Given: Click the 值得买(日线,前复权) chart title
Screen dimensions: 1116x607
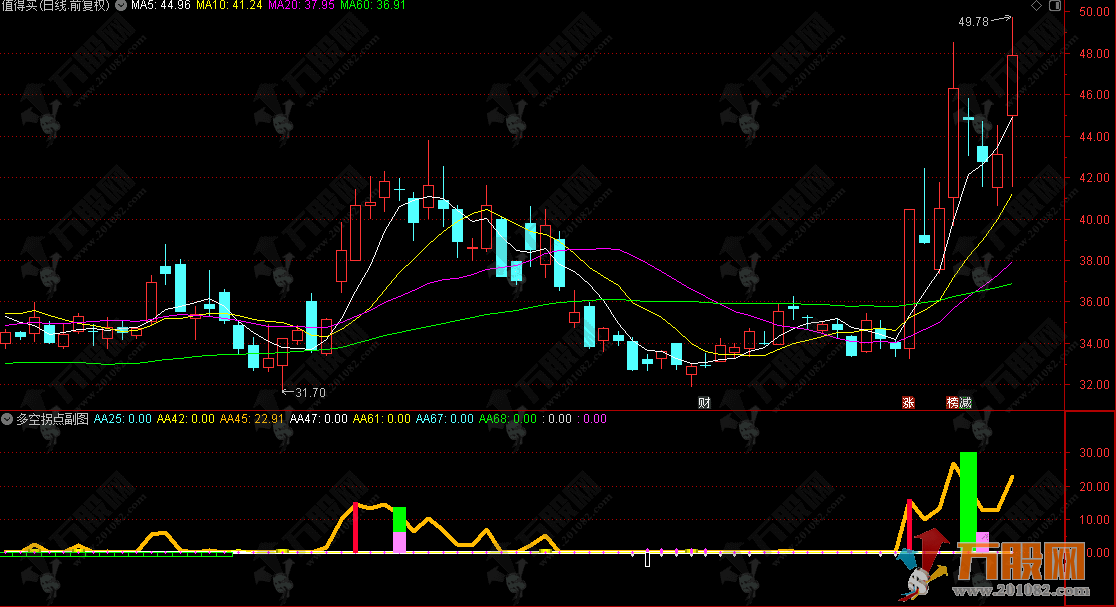Looking at the screenshot, I should [55, 6].
